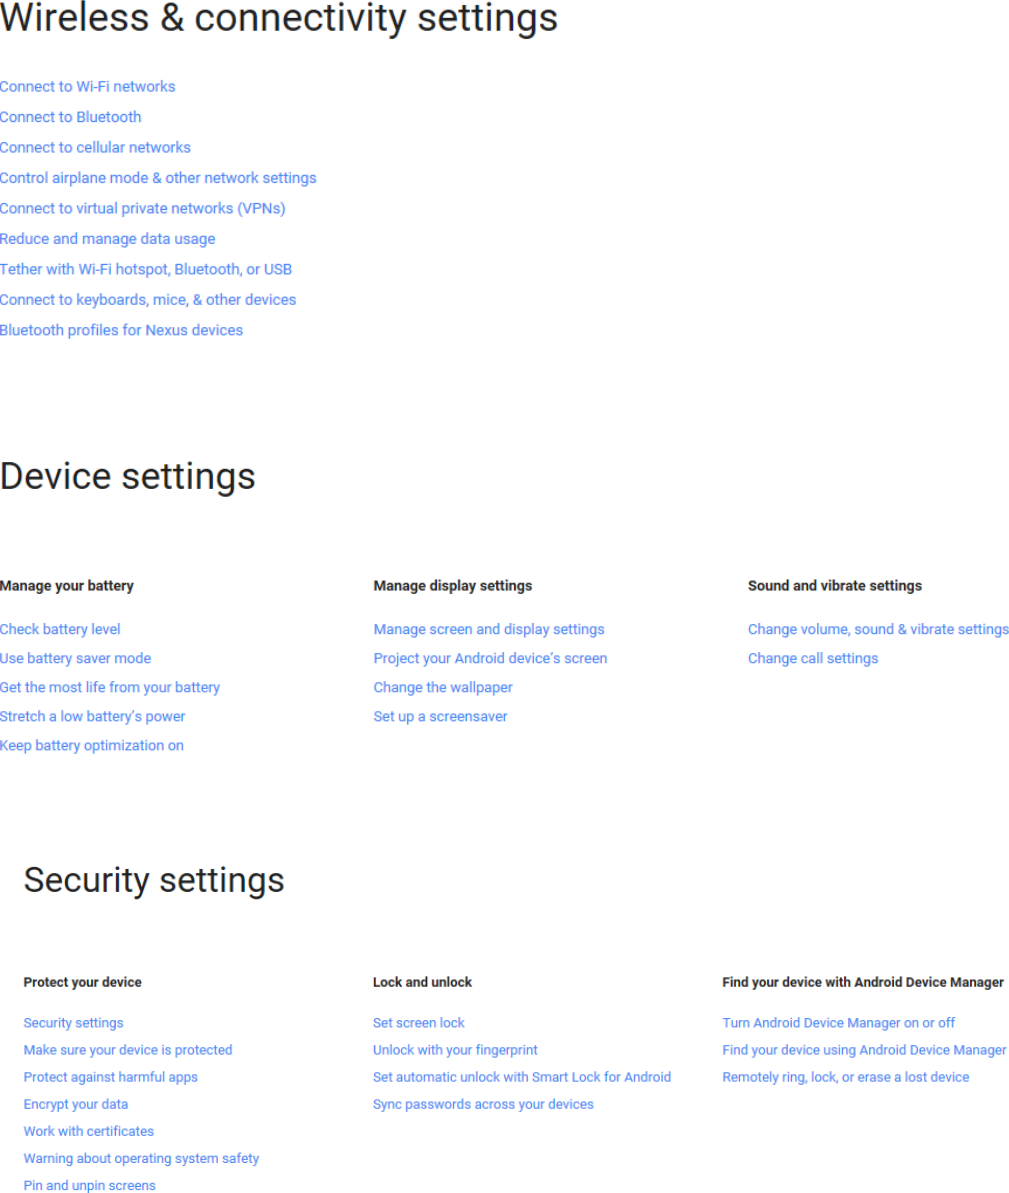Open Connect to virtual private networks (VPNs)
Screen dimensions: 1009x1193
(x=142, y=208)
